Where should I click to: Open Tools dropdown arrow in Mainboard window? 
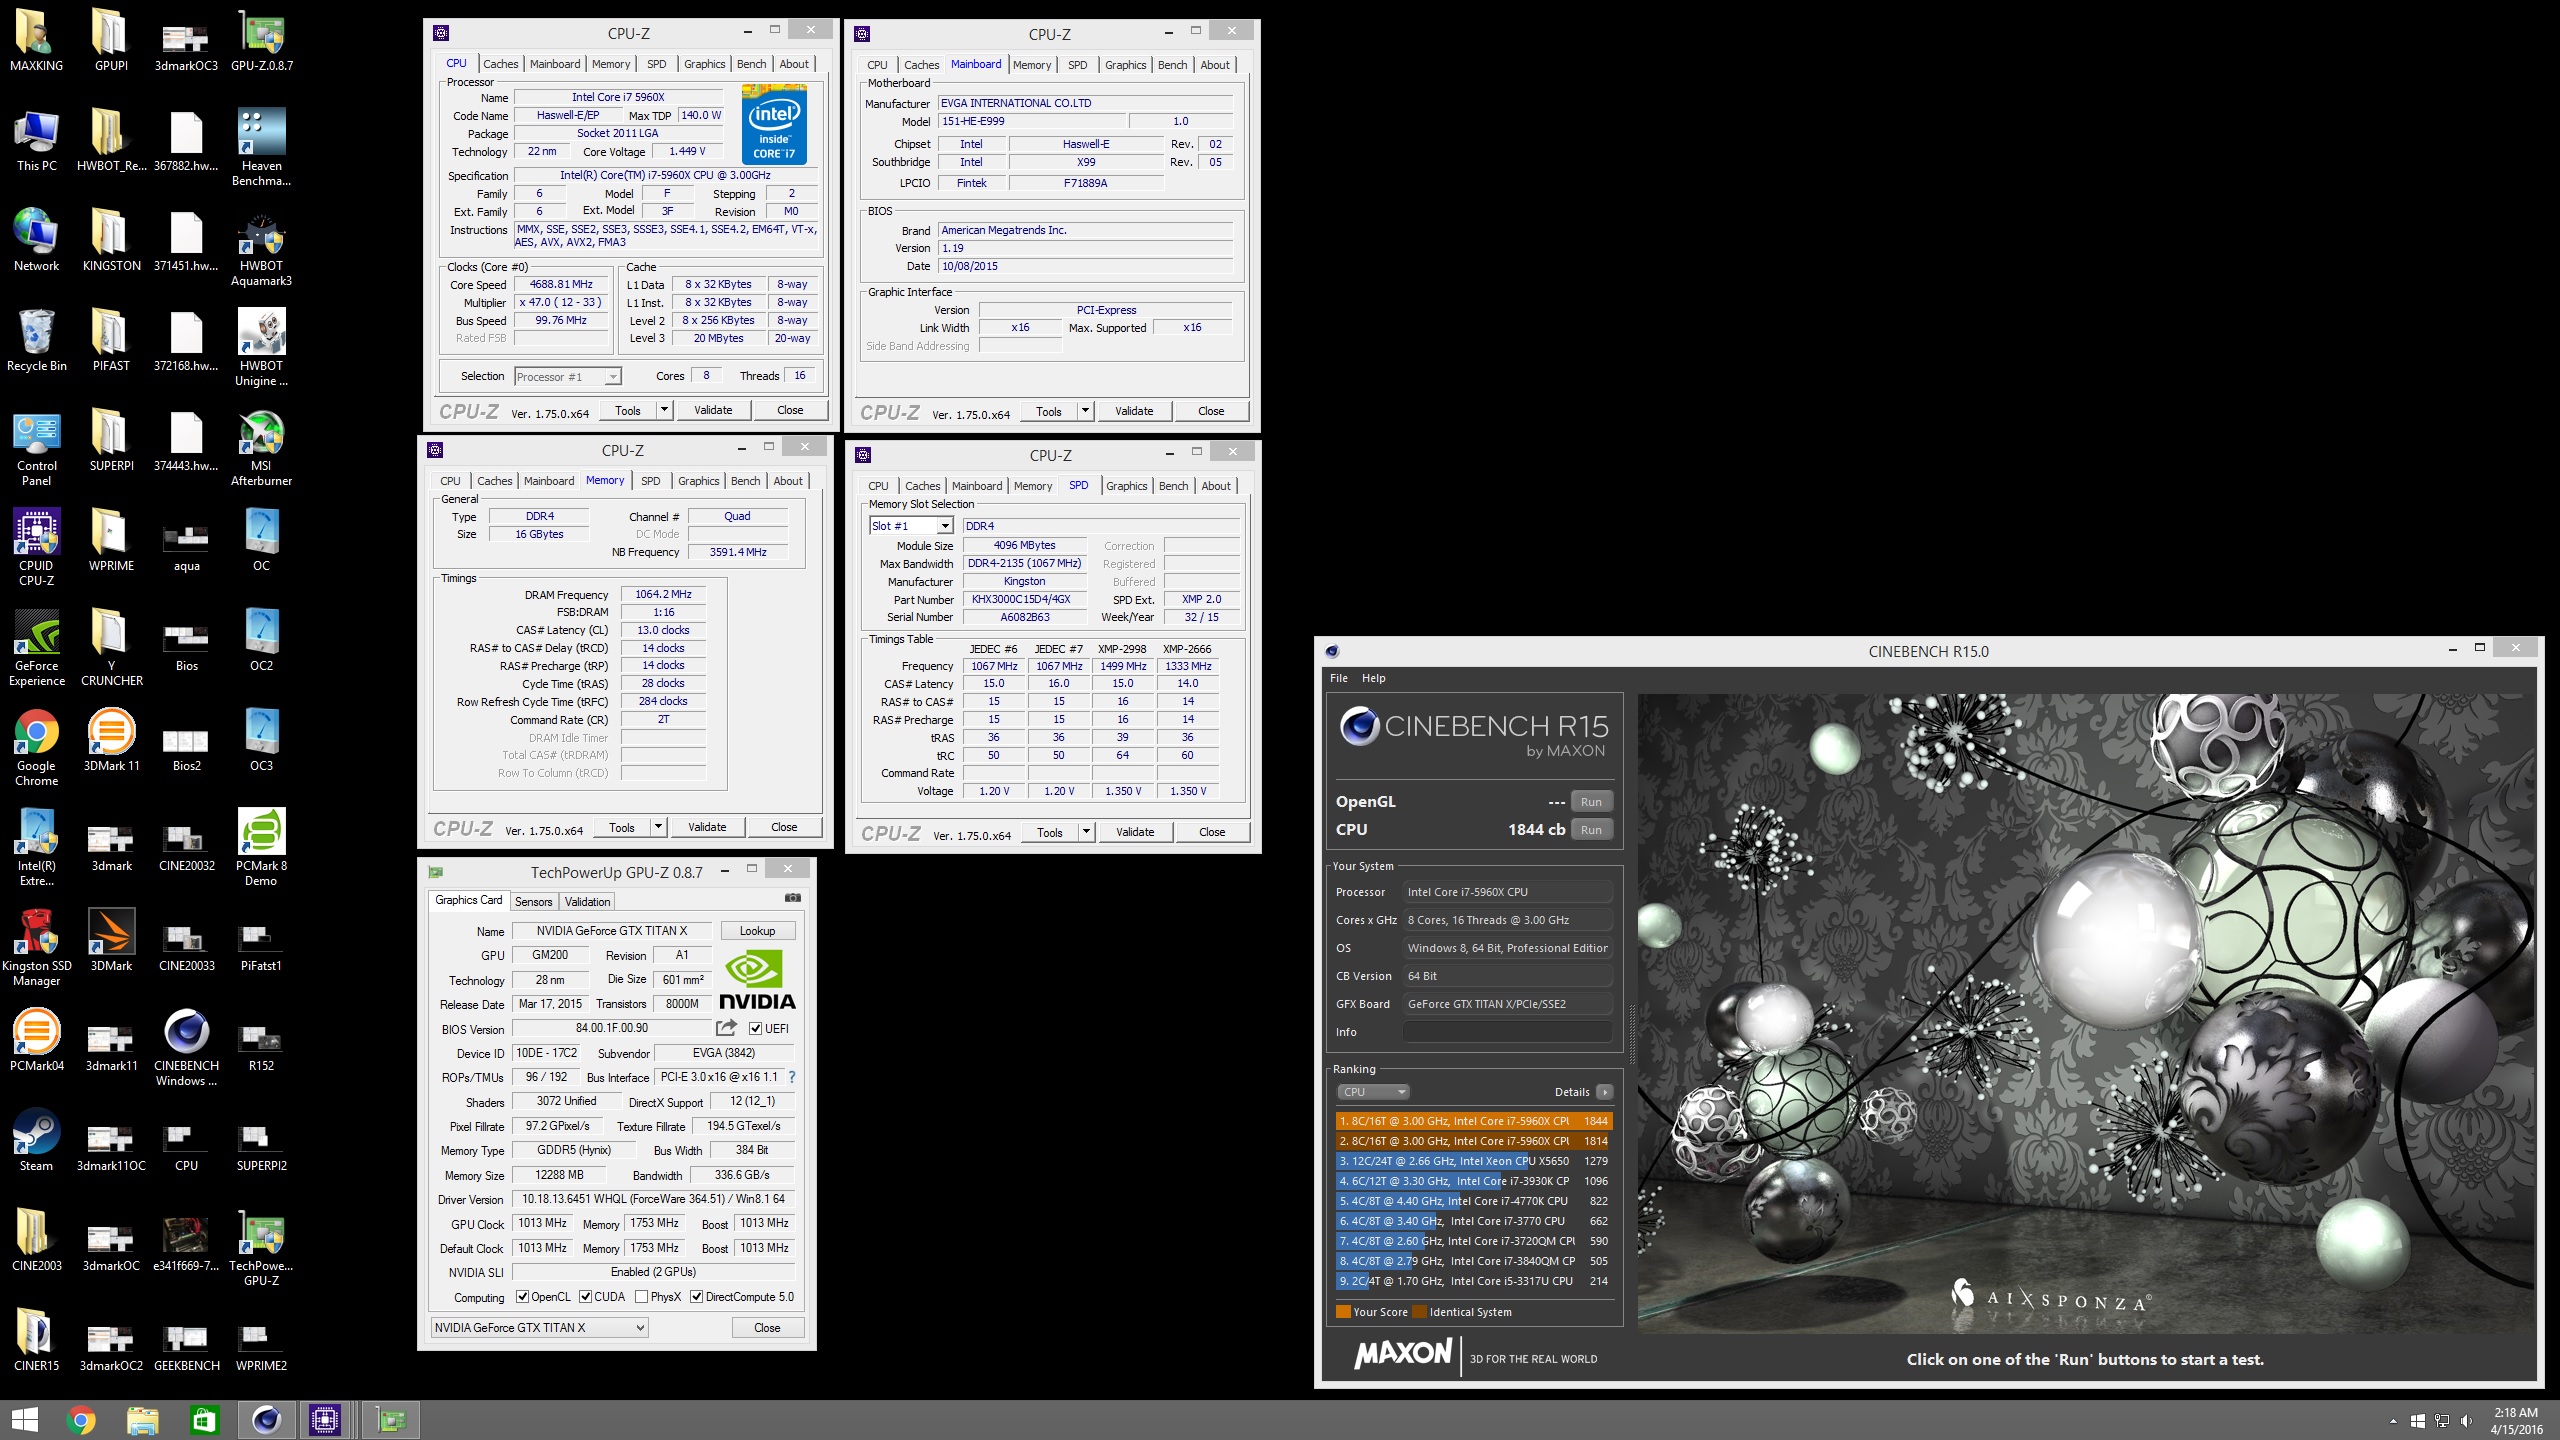tap(1084, 411)
